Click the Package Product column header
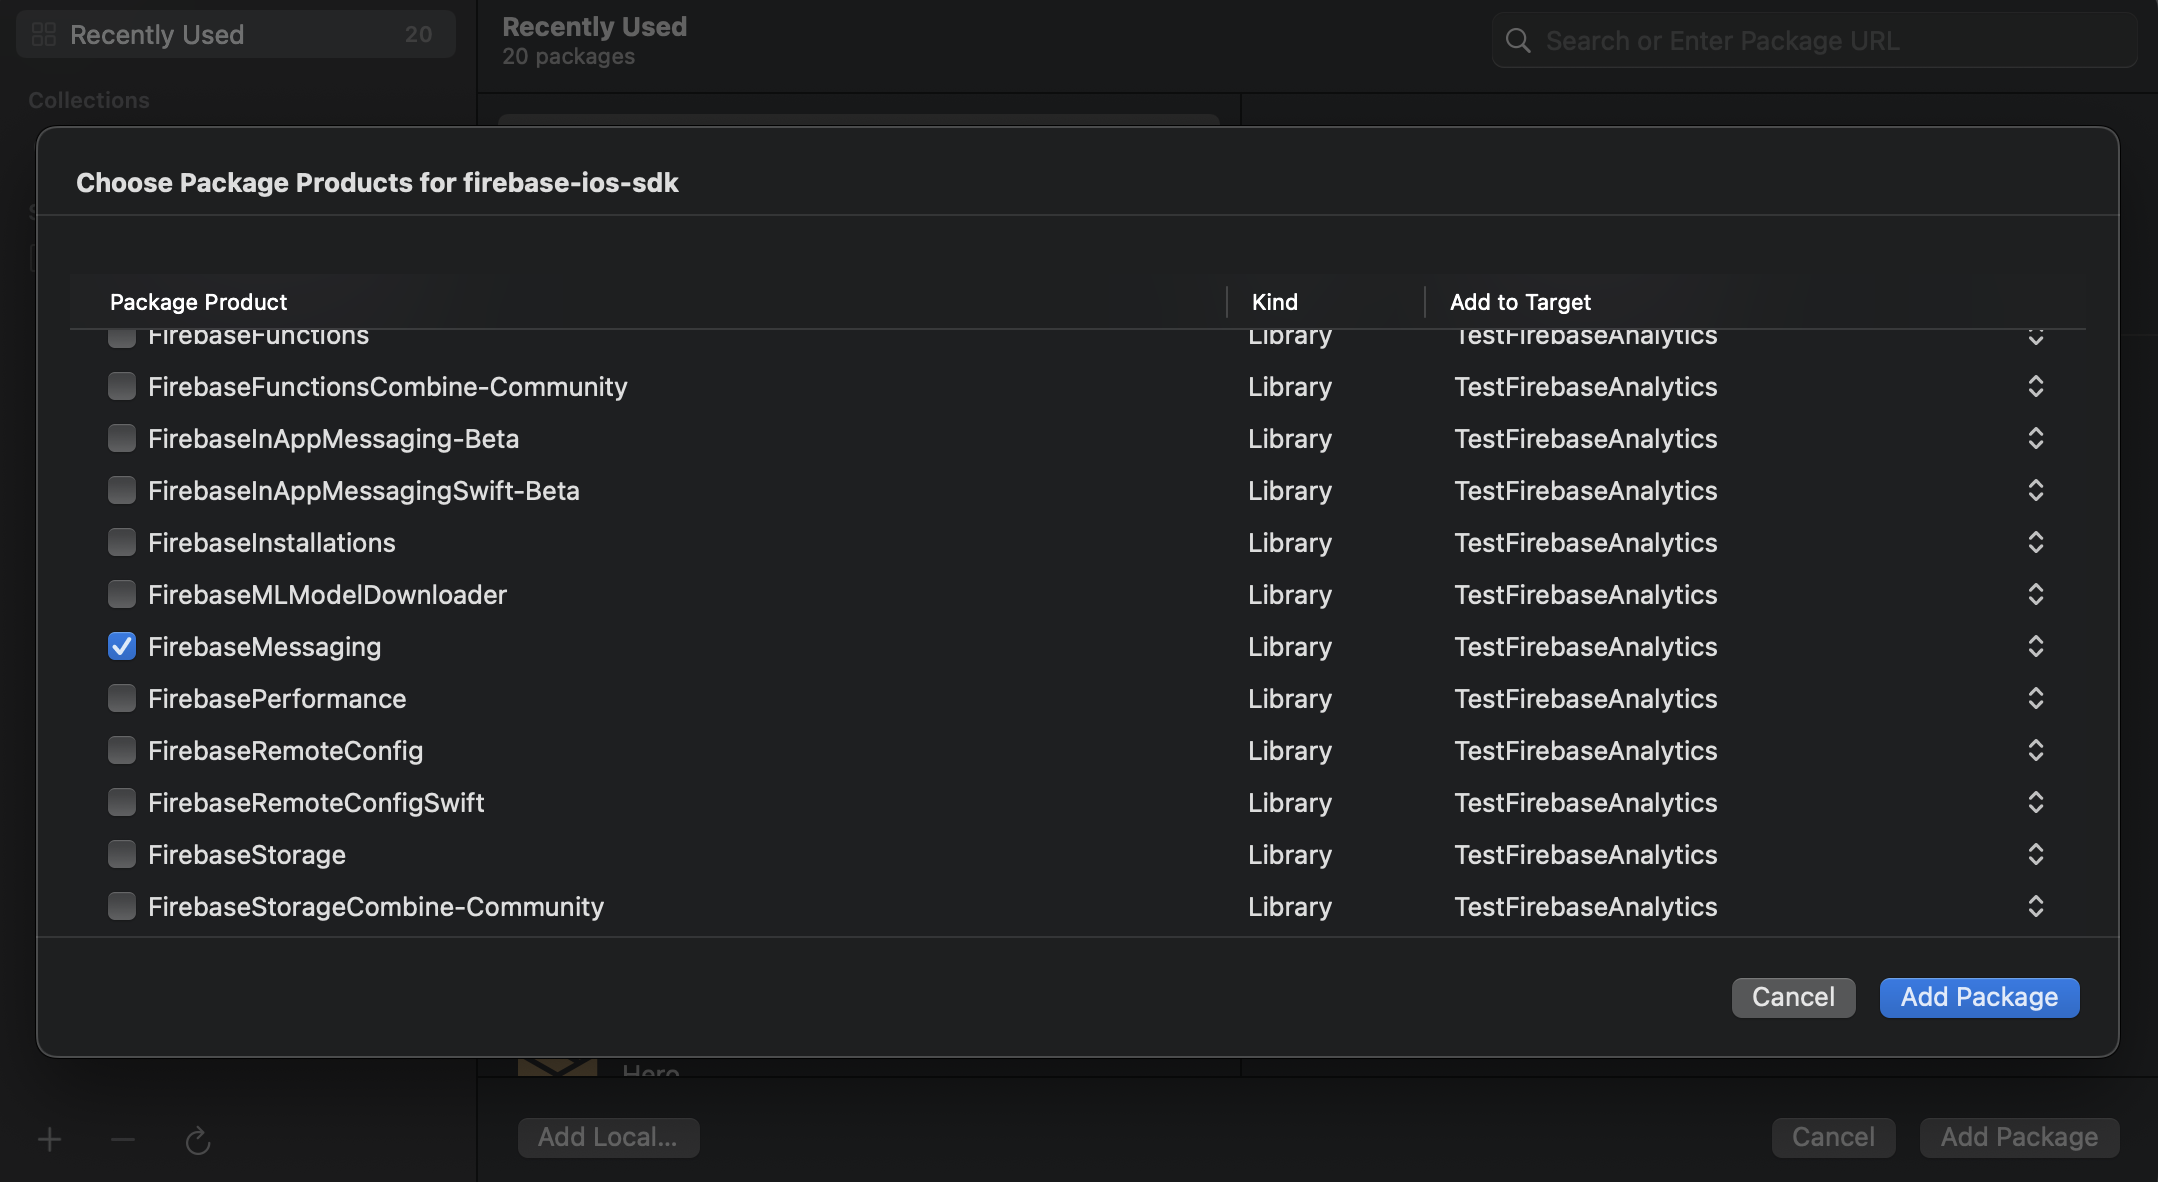Screen dimensions: 2158x1182 199,302
